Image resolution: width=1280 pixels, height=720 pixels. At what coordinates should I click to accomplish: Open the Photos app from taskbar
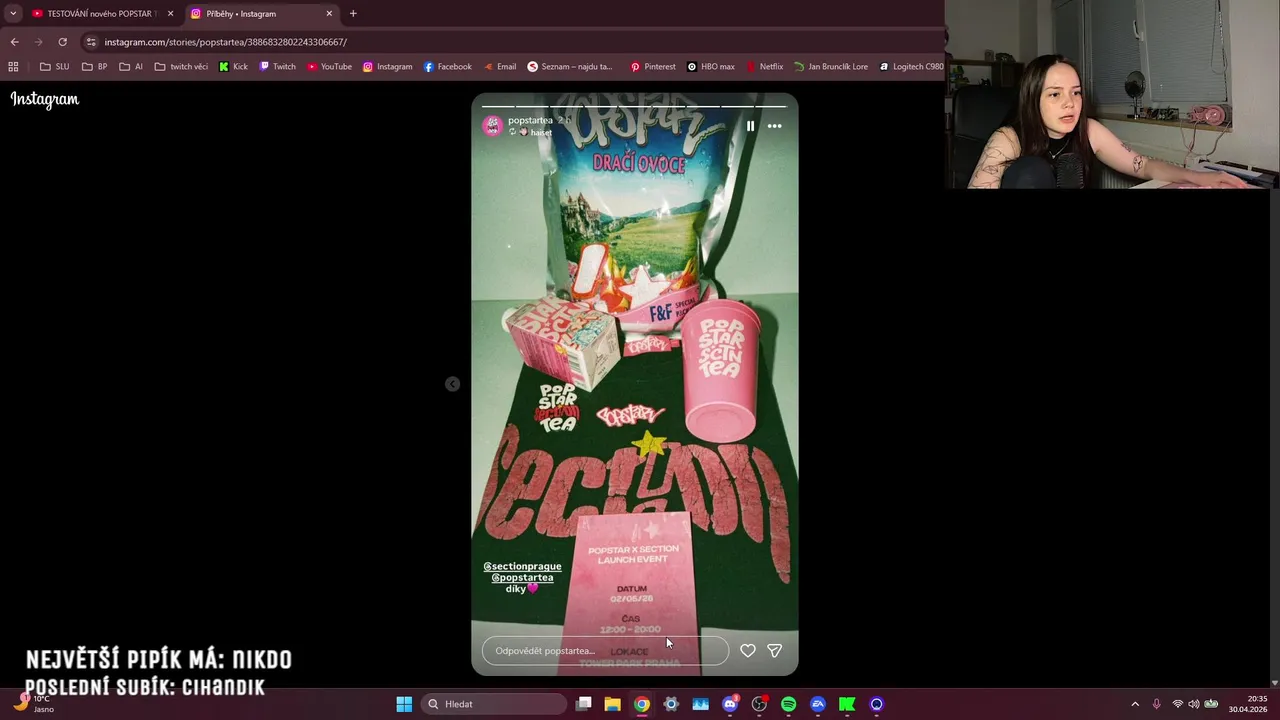pyautogui.click(x=700, y=704)
